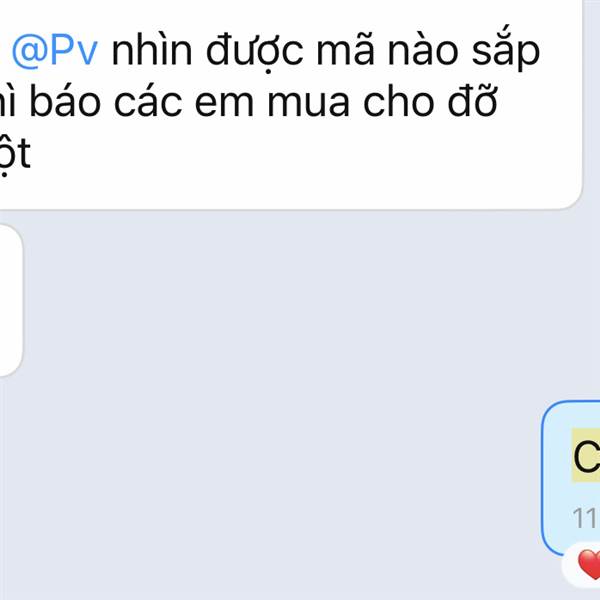Tap the red heart reaction icon

pos(589,564)
